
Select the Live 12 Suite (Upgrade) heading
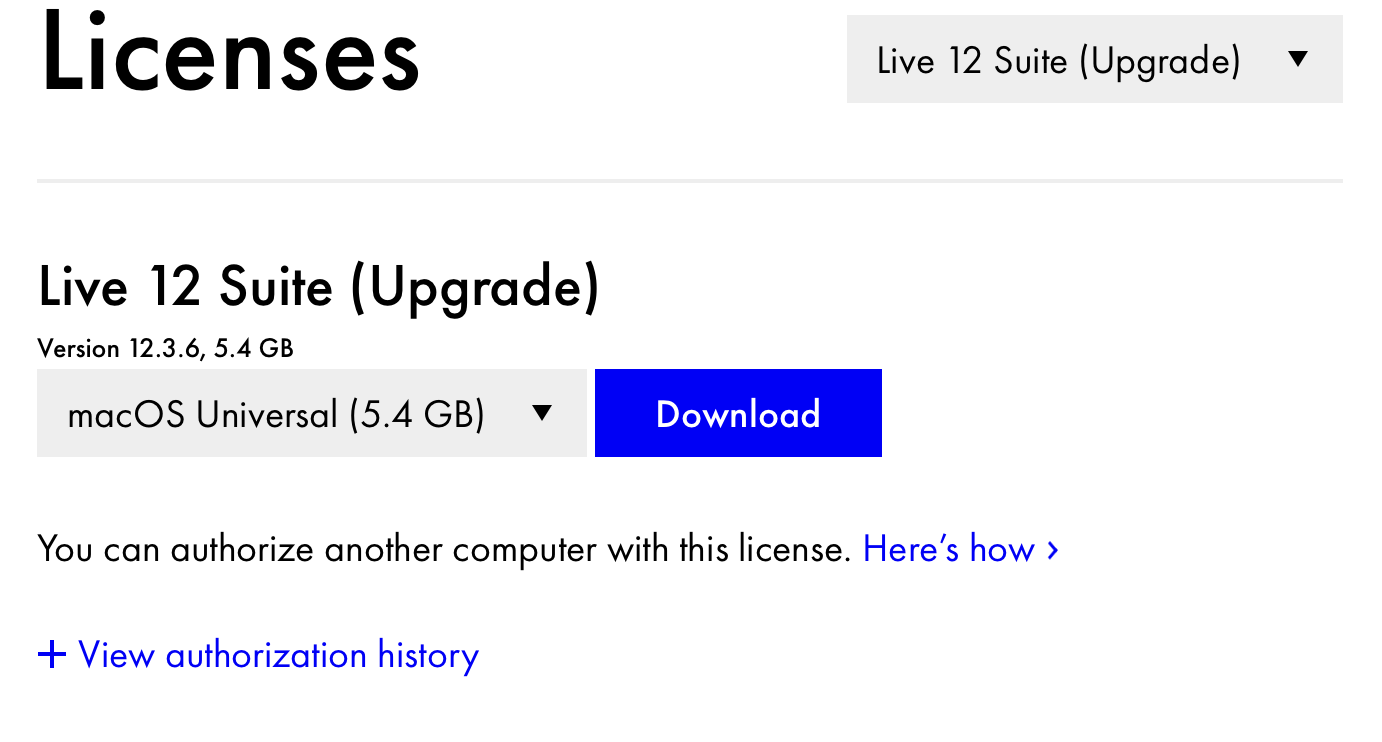click(320, 287)
